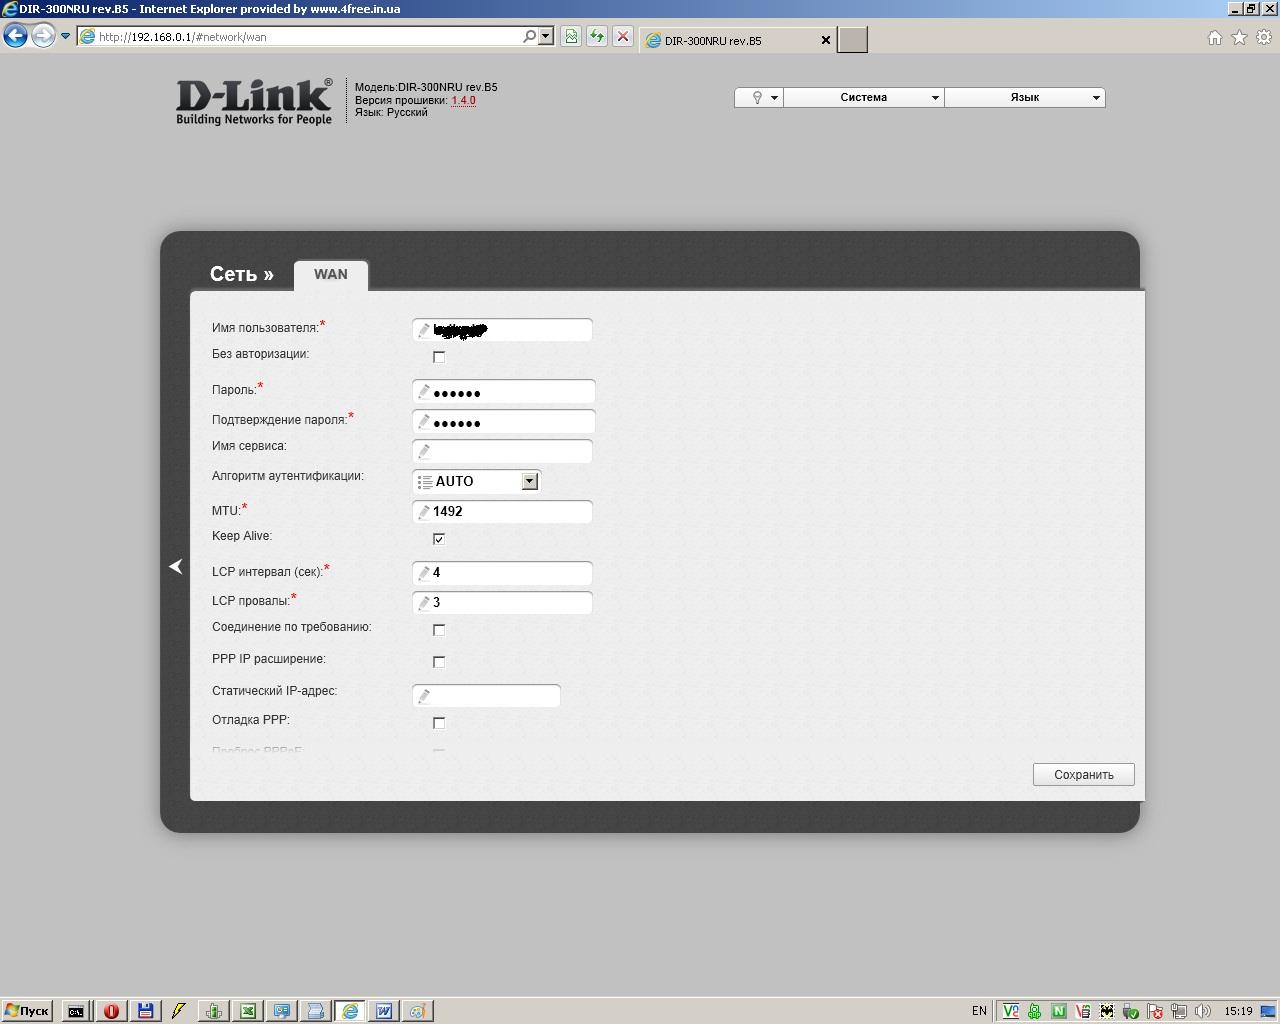Click LCP провалы field
The height and width of the screenshot is (1024, 1280).
click(x=502, y=602)
